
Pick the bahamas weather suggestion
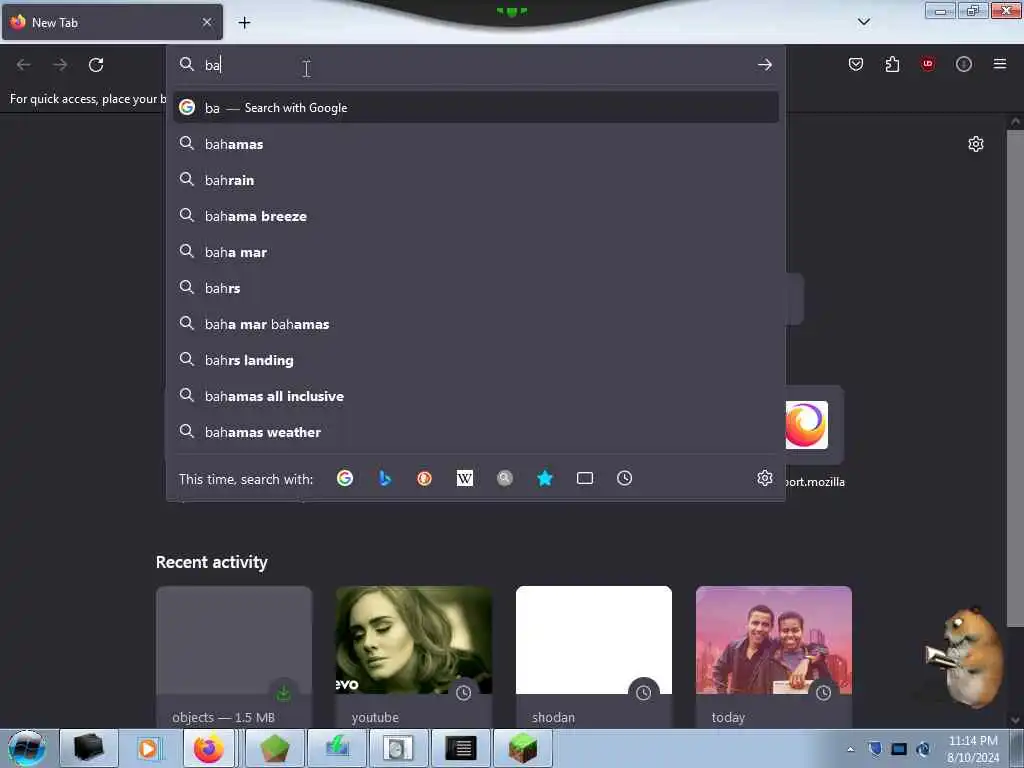[476, 432]
